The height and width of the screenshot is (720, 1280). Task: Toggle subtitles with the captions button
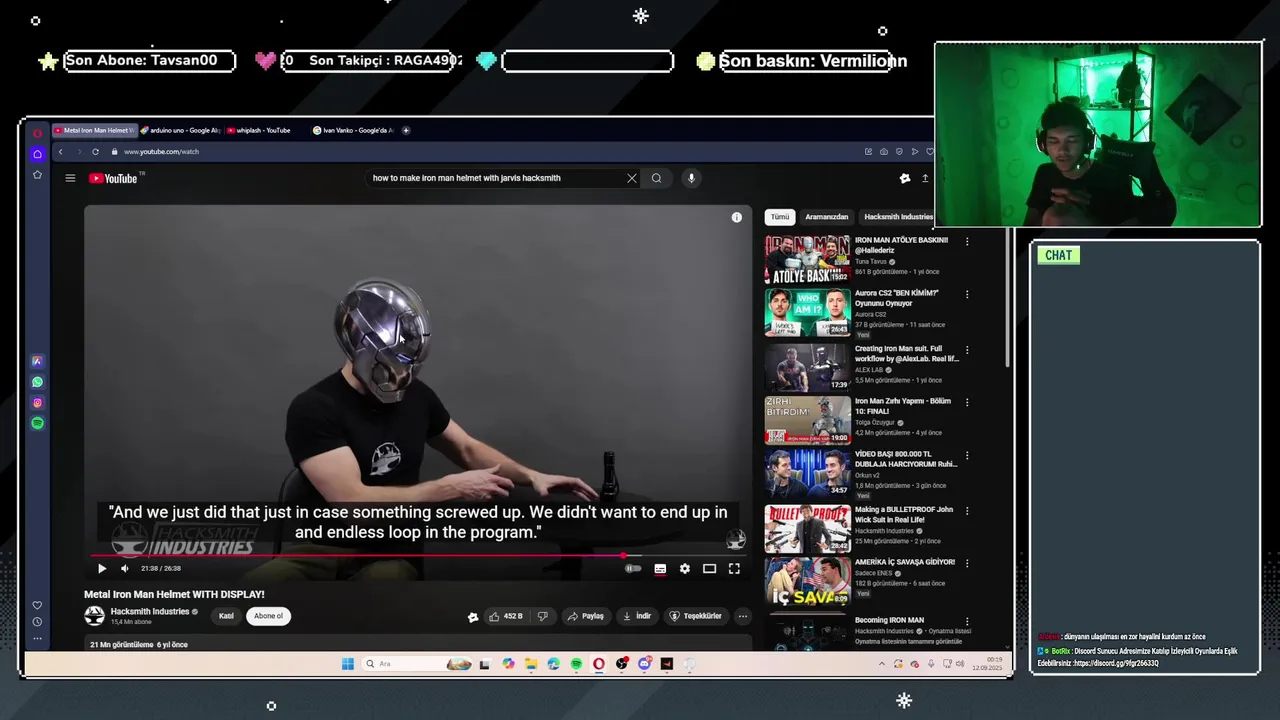660,568
